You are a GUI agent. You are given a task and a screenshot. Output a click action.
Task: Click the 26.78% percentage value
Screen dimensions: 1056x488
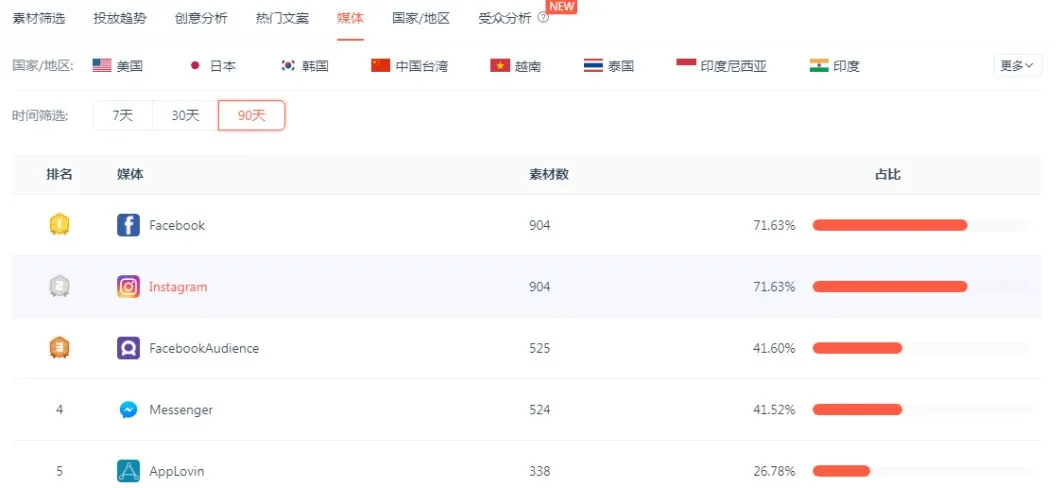point(774,471)
